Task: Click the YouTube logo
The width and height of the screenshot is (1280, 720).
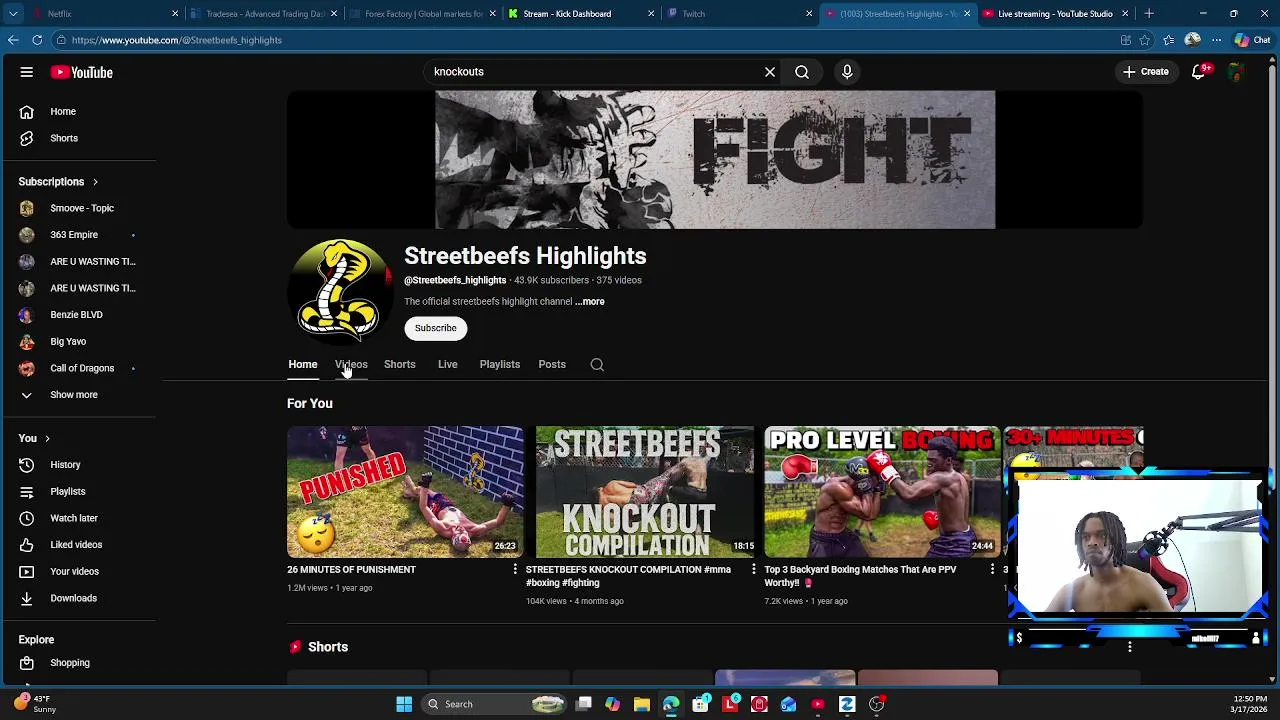Action: 82,72
